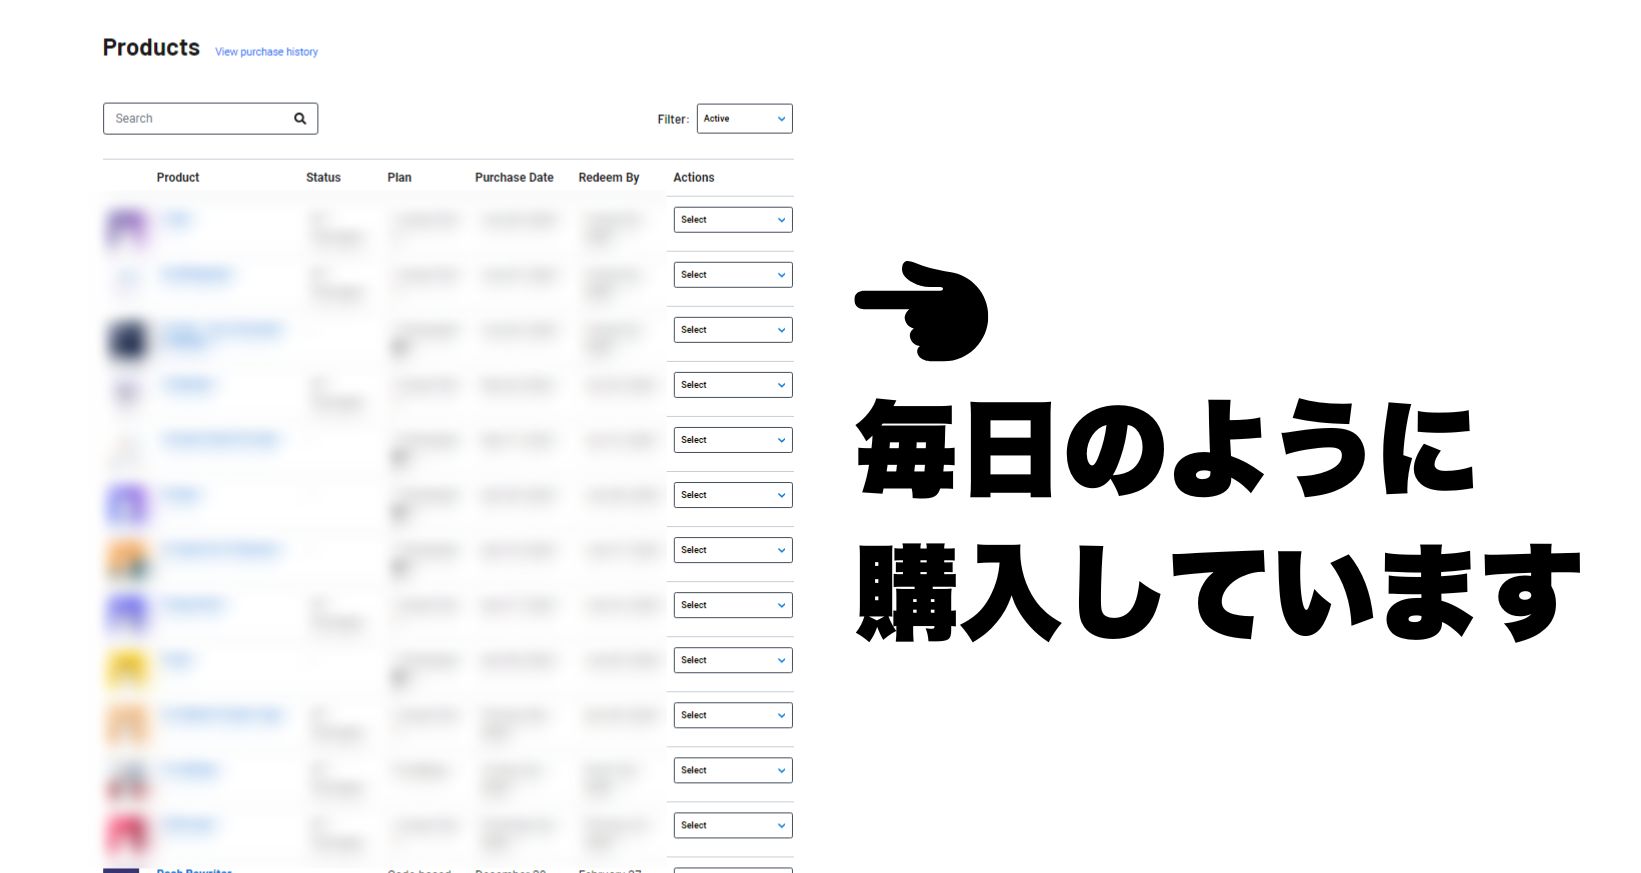Open the Select dropdown in the twelfth product row
The image size is (1641, 873).
[x=732, y=825]
